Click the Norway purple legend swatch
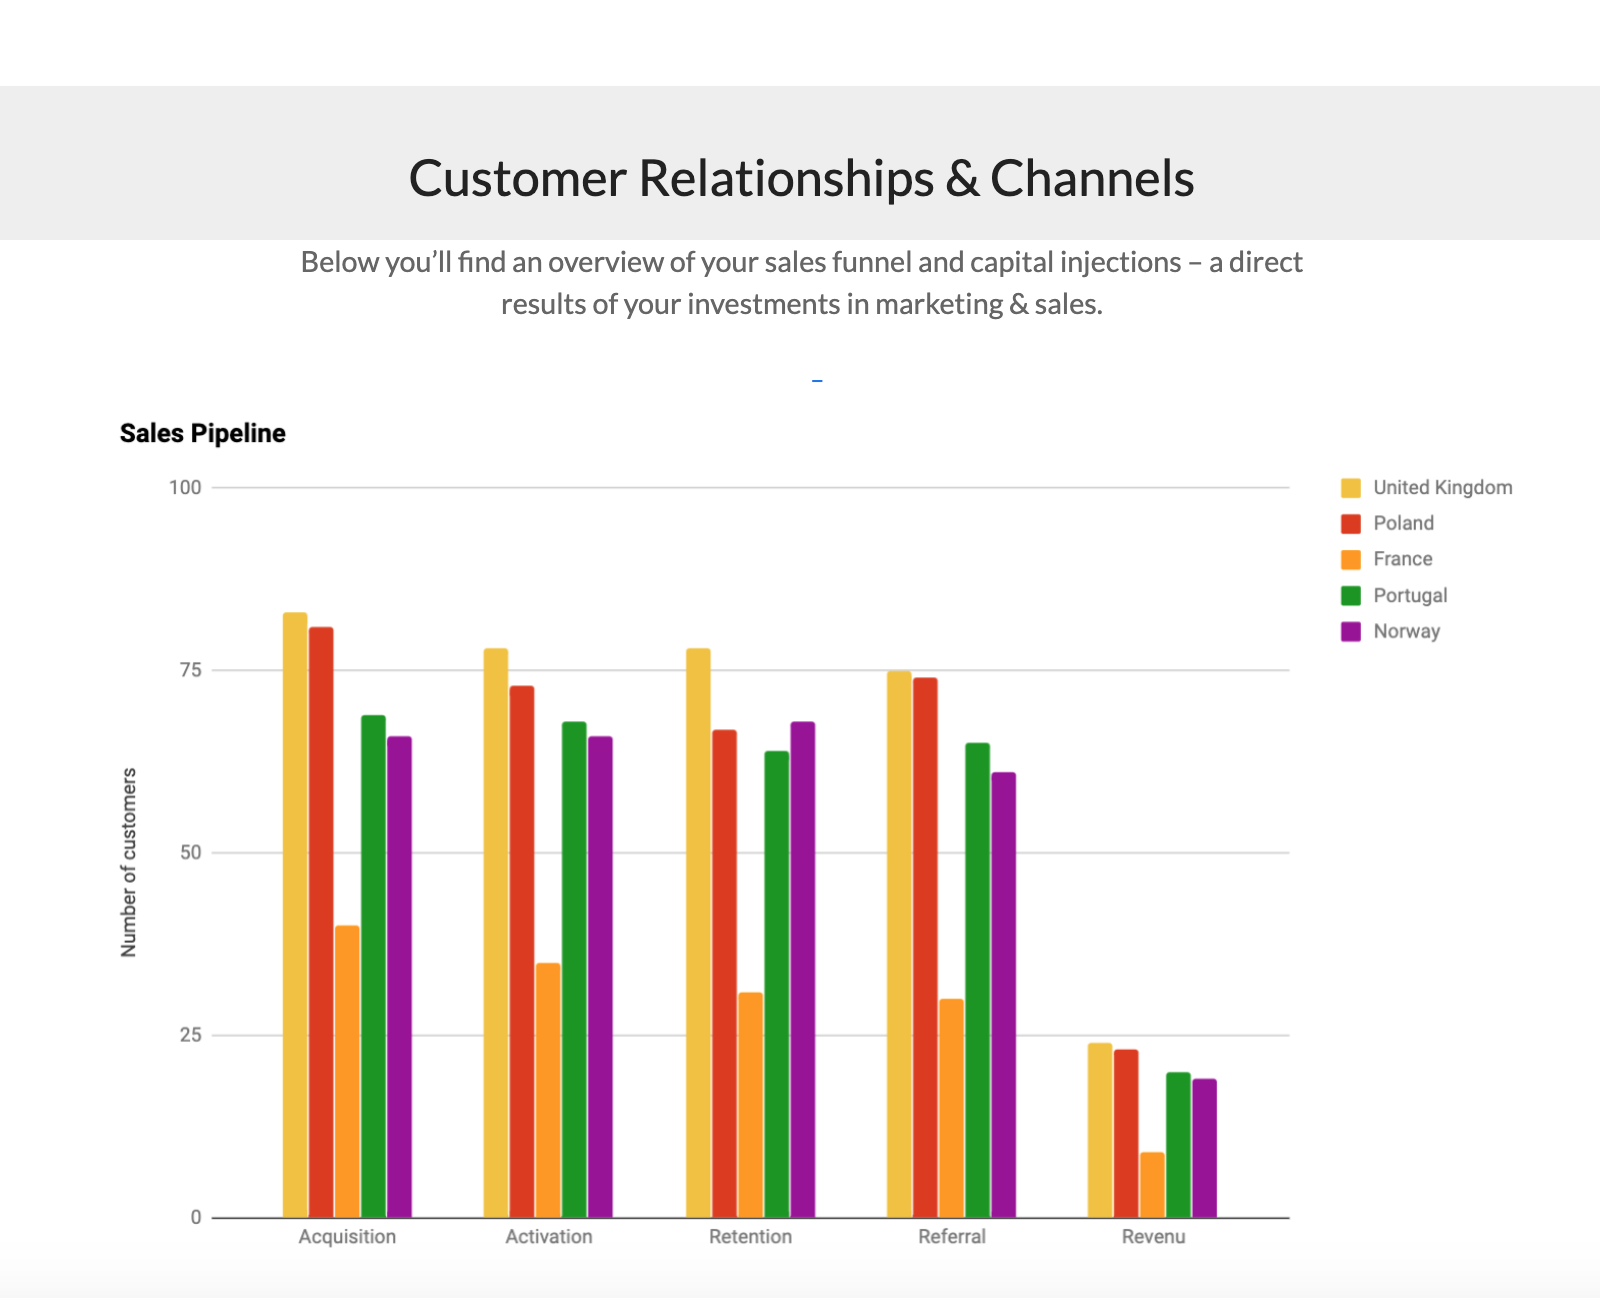The width and height of the screenshot is (1600, 1298). pyautogui.click(x=1351, y=632)
